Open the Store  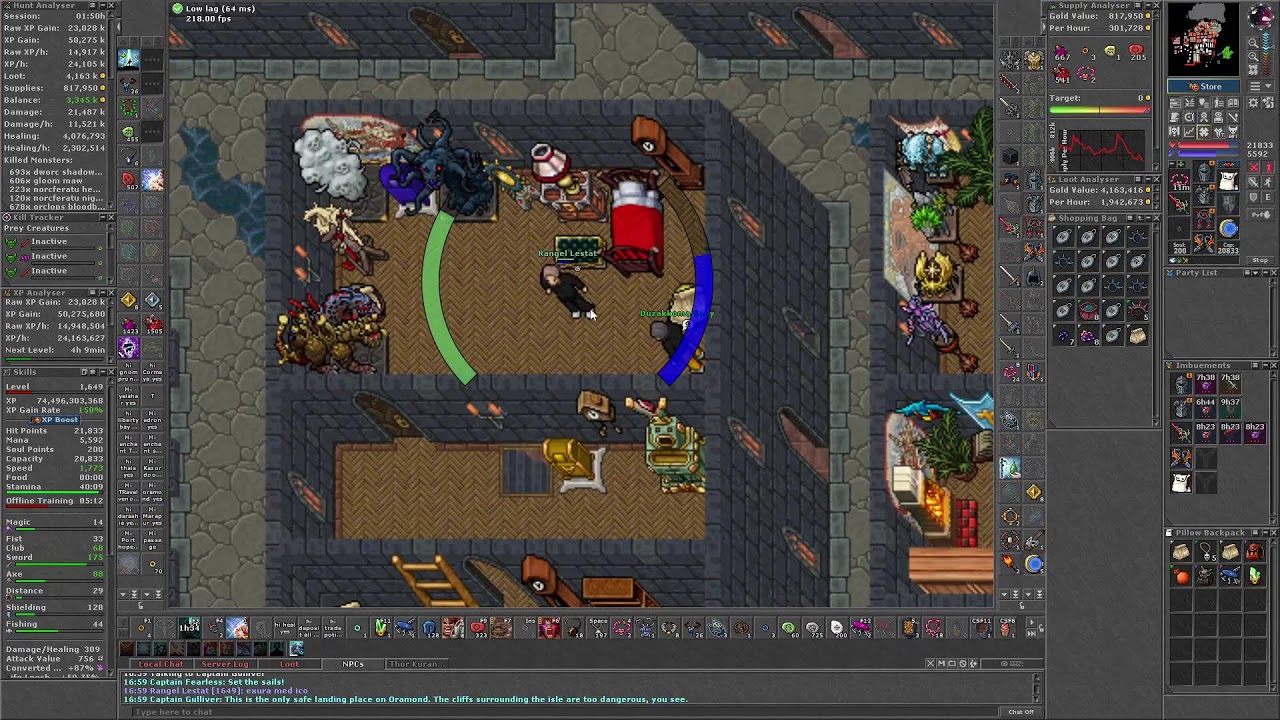coord(1204,86)
